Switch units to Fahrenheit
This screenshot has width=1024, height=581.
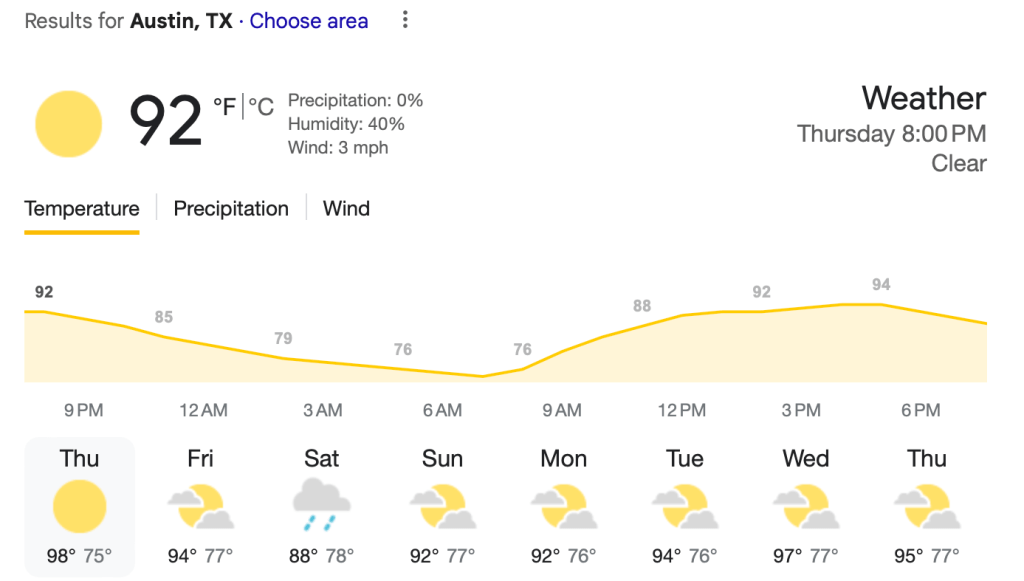click(224, 107)
